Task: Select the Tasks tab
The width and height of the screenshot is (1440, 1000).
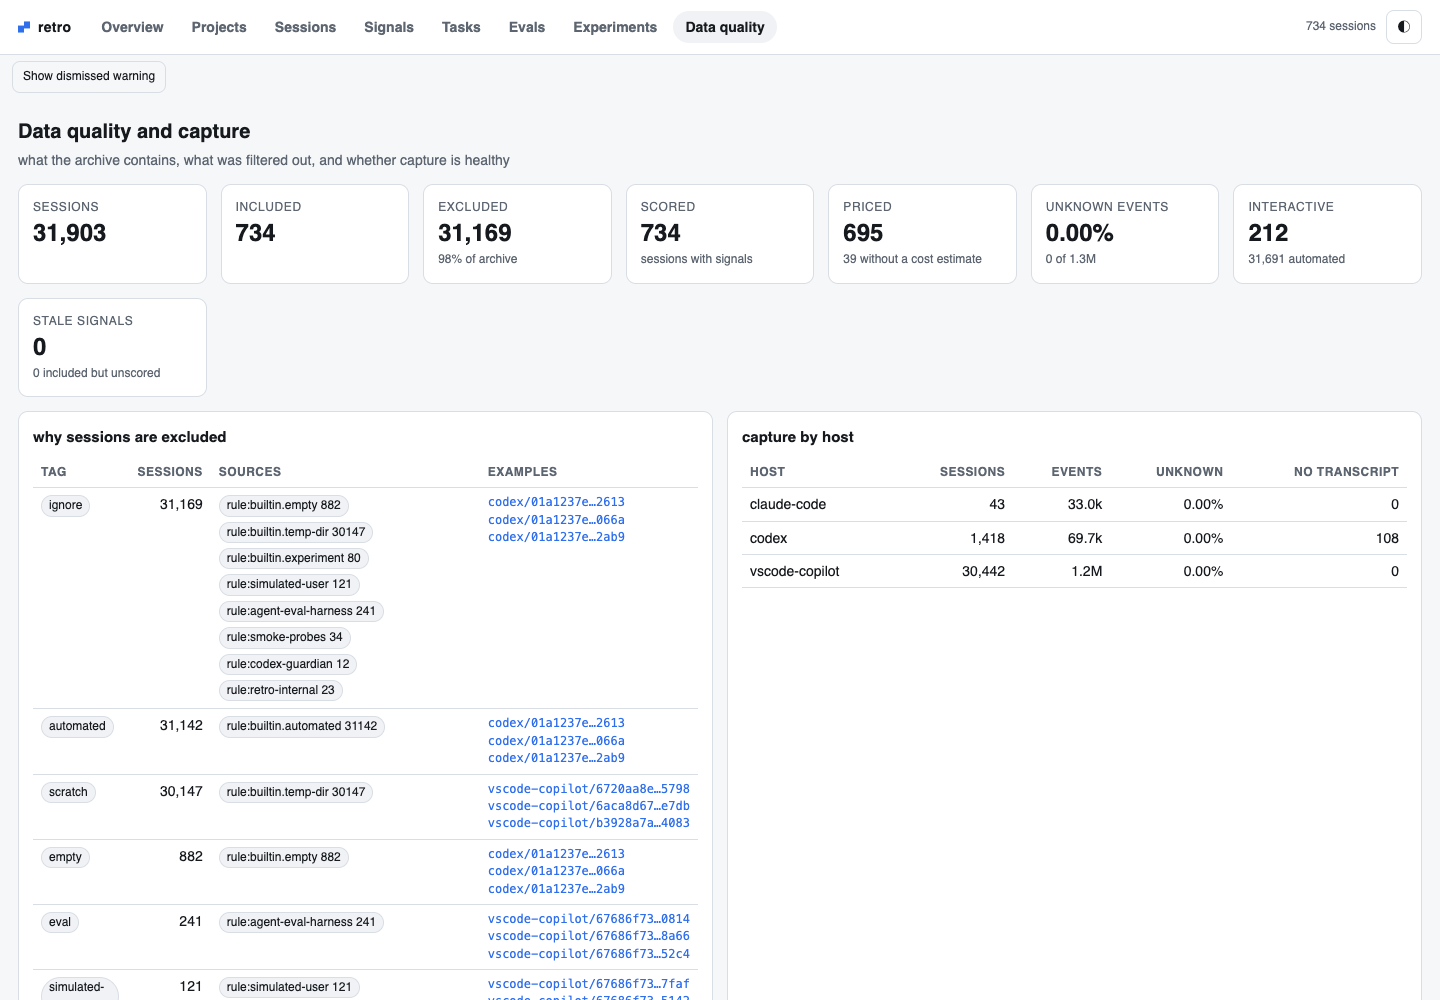Action: coord(461,27)
